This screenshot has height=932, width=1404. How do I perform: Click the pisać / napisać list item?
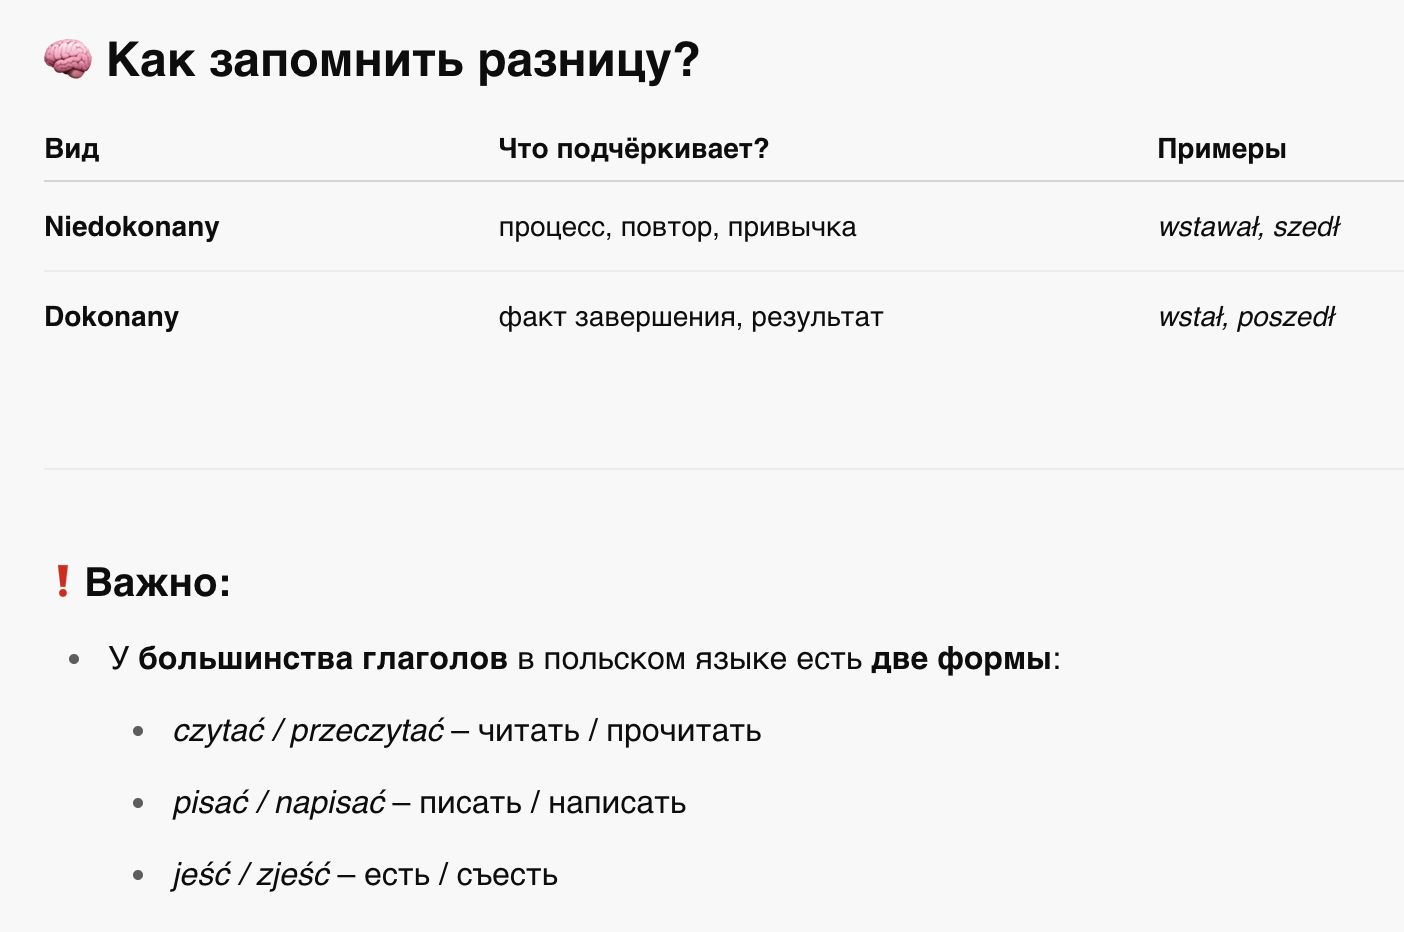point(429,803)
